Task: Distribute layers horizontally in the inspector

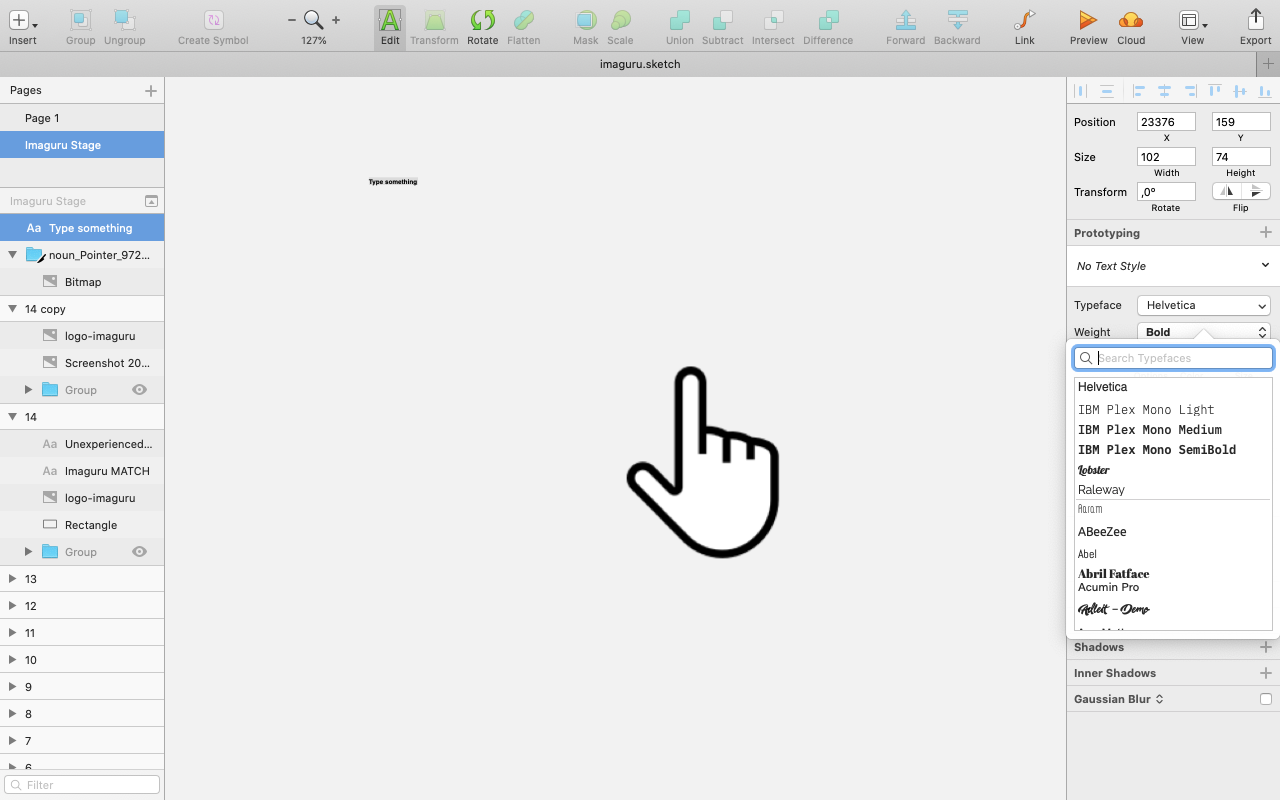Action: point(1080,91)
